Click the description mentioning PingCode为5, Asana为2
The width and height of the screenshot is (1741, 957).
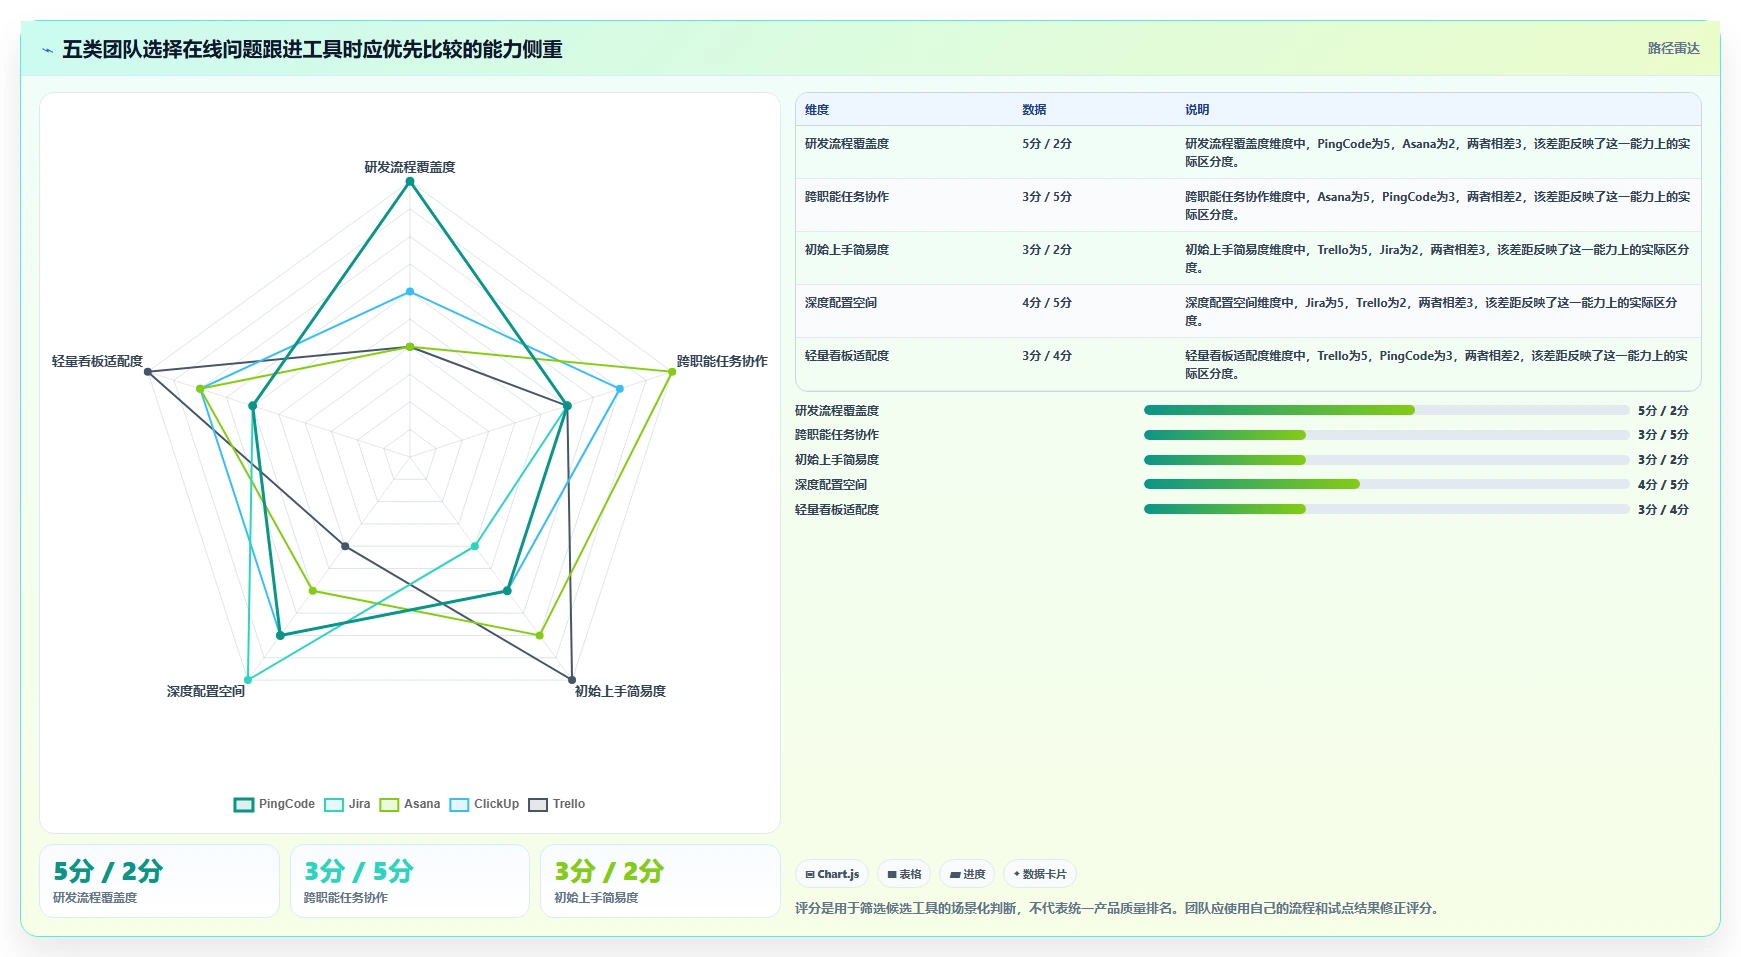tap(1438, 153)
